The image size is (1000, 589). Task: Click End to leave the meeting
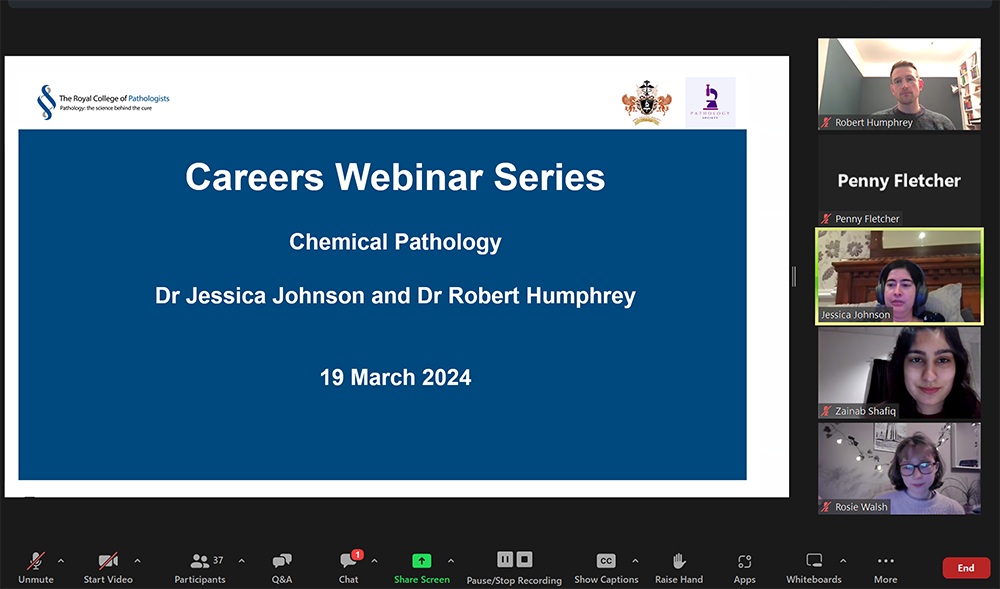[965, 567]
